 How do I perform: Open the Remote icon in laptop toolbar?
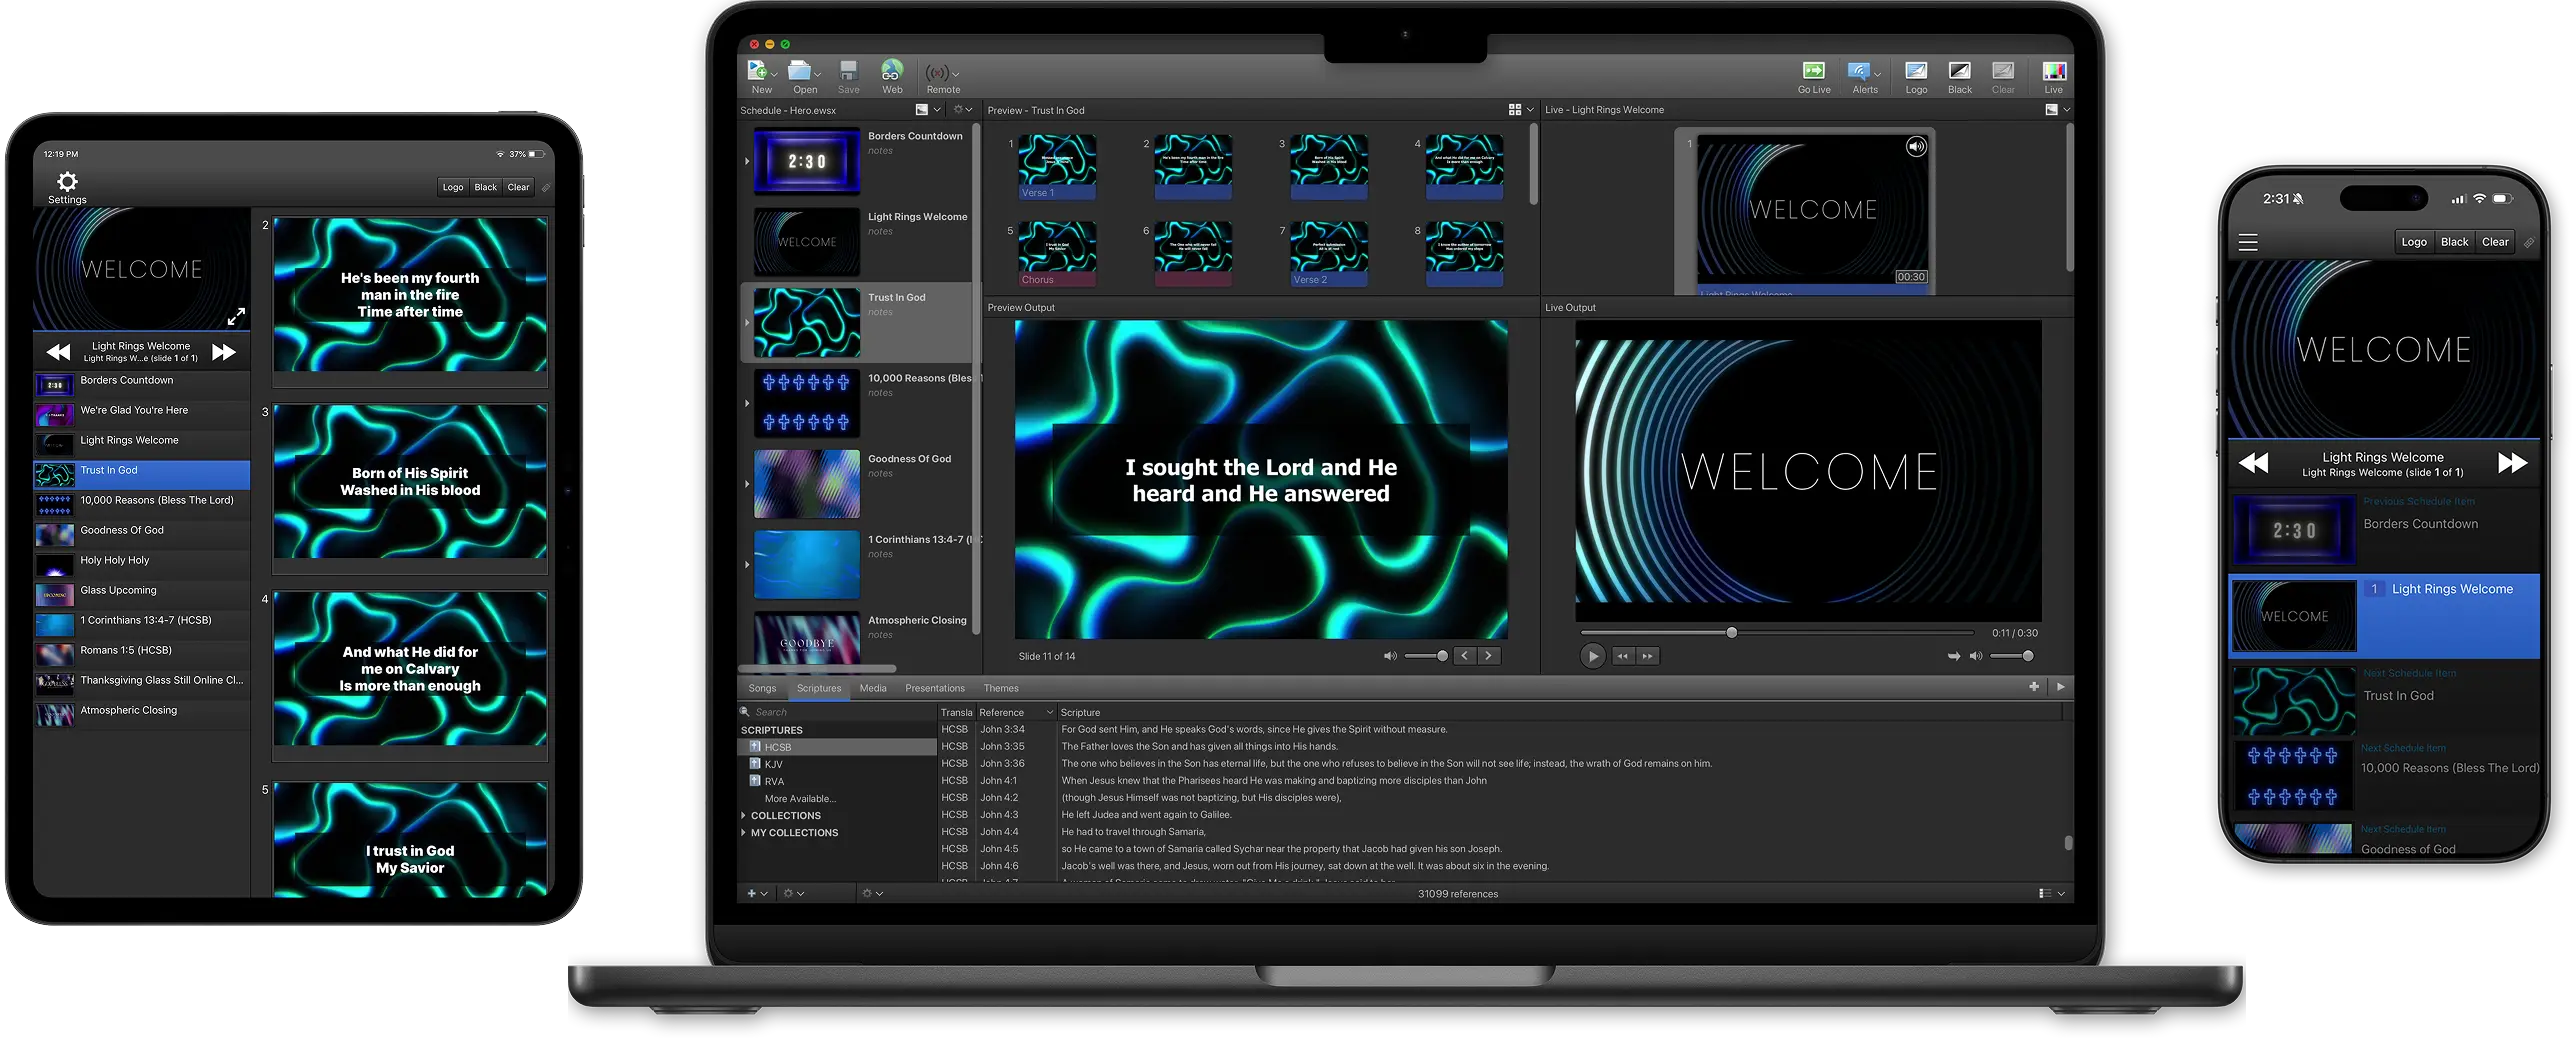pyautogui.click(x=937, y=73)
